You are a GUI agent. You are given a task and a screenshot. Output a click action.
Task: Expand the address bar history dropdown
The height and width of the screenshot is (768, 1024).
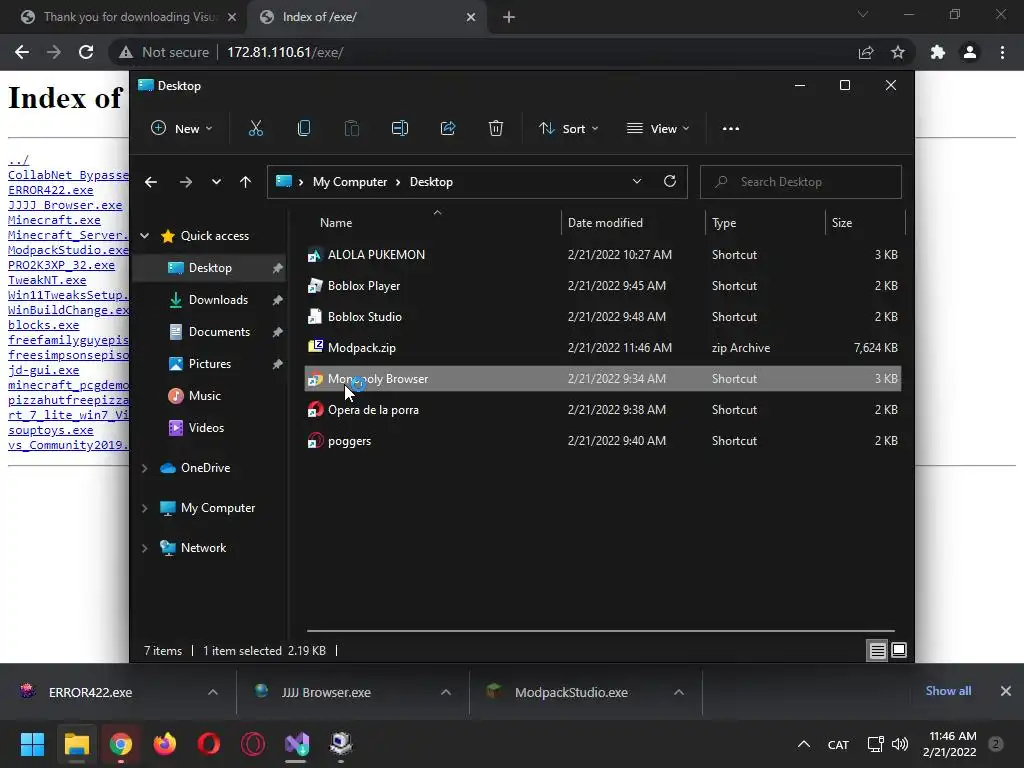pos(637,182)
